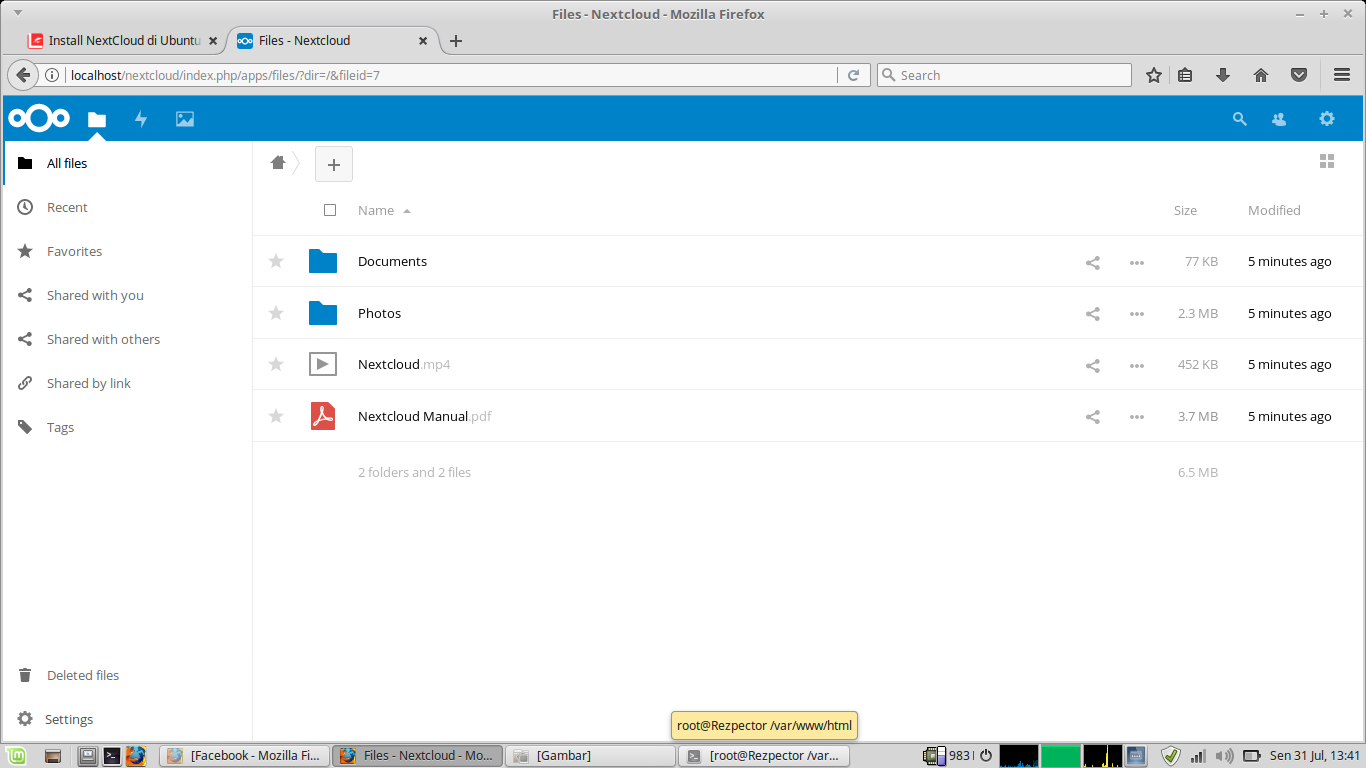The image size is (1366, 768).
Task: Click the plus new file button
Action: [334, 164]
